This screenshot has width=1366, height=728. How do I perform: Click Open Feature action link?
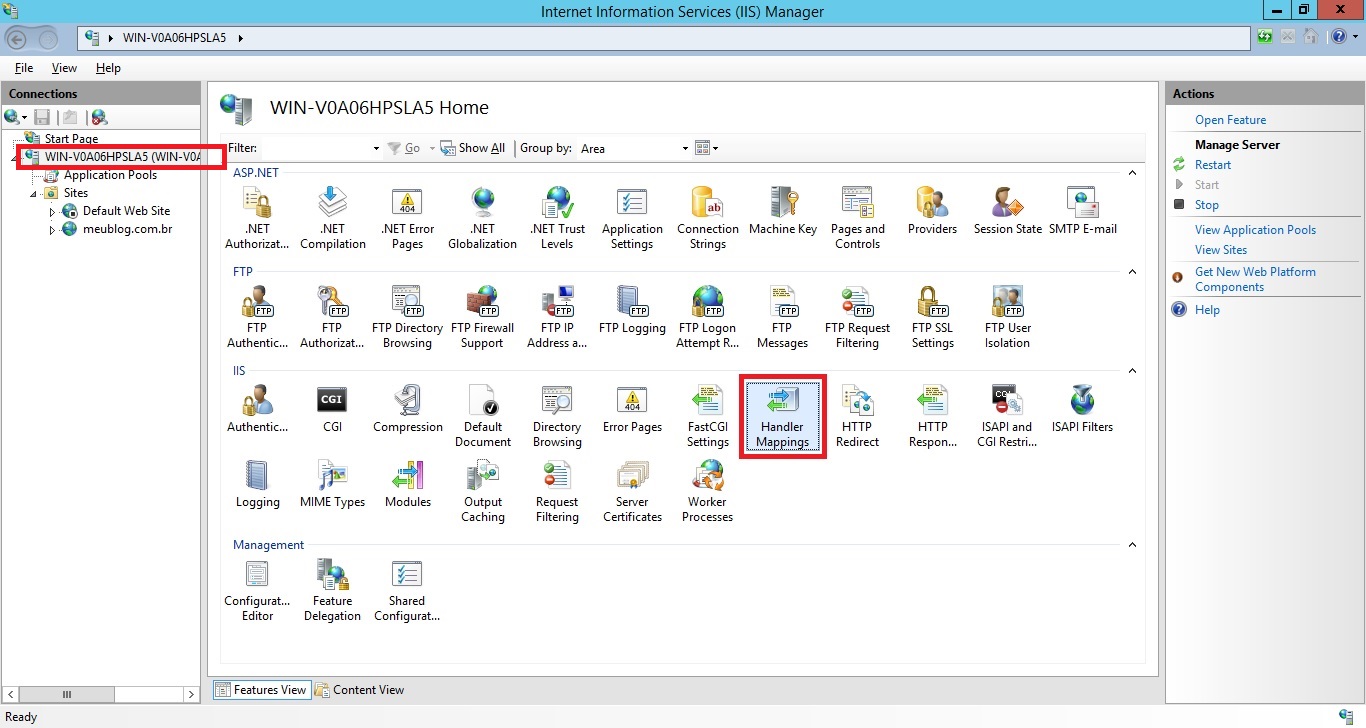(x=1230, y=120)
